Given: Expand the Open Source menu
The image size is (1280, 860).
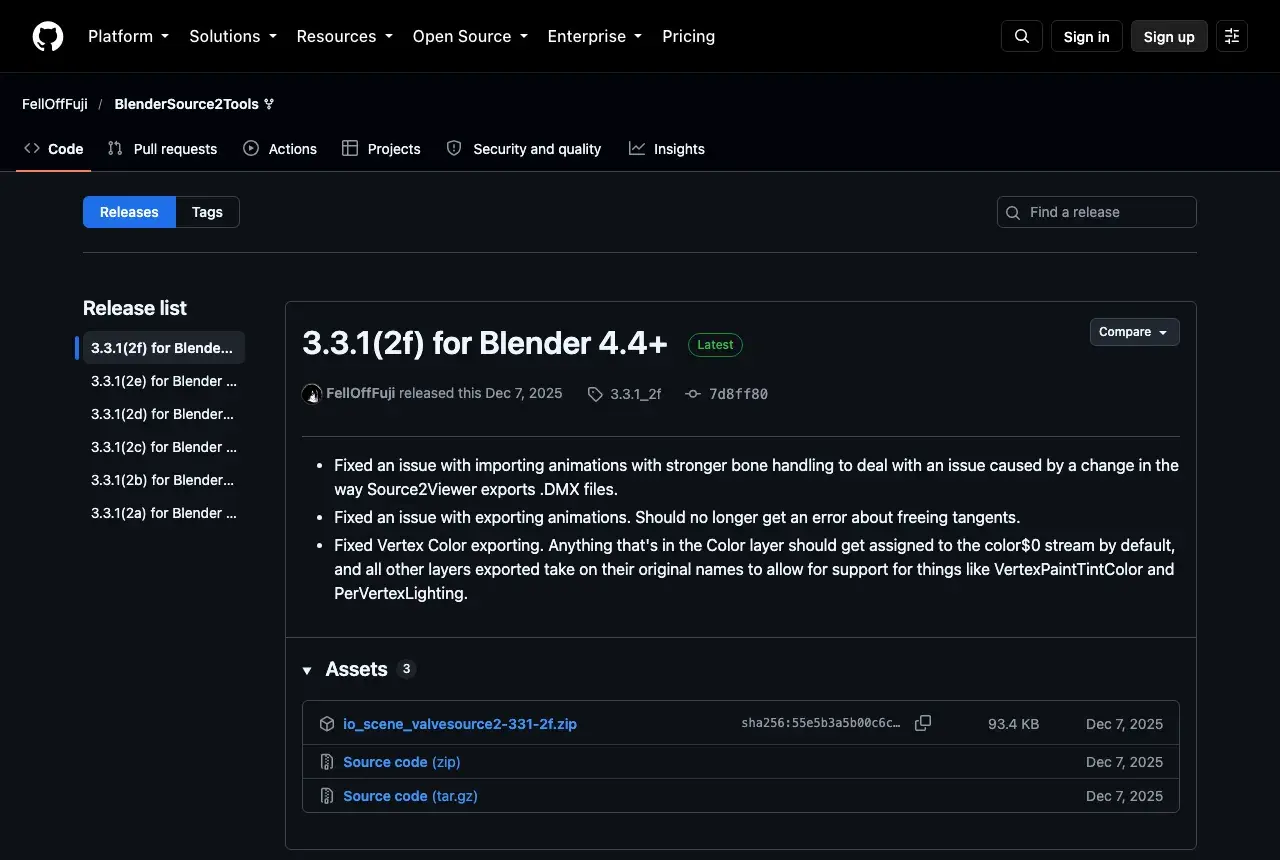Looking at the screenshot, I should 470,36.
